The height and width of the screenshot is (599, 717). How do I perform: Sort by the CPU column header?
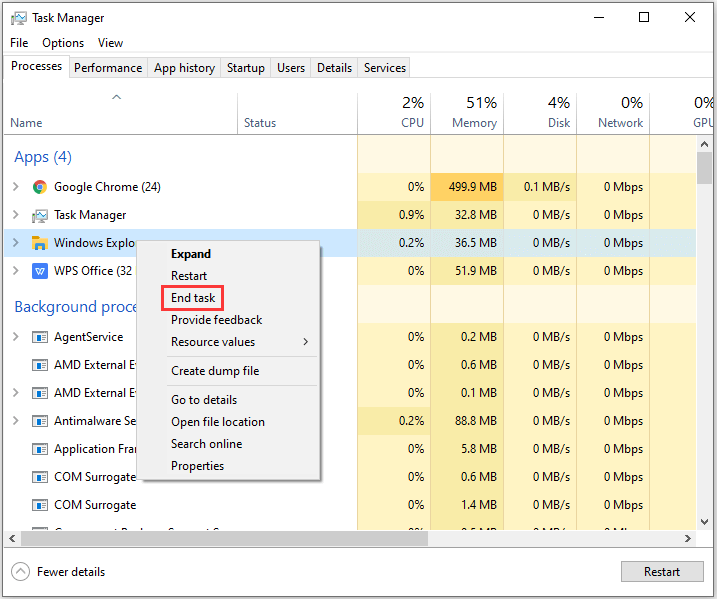pos(394,113)
